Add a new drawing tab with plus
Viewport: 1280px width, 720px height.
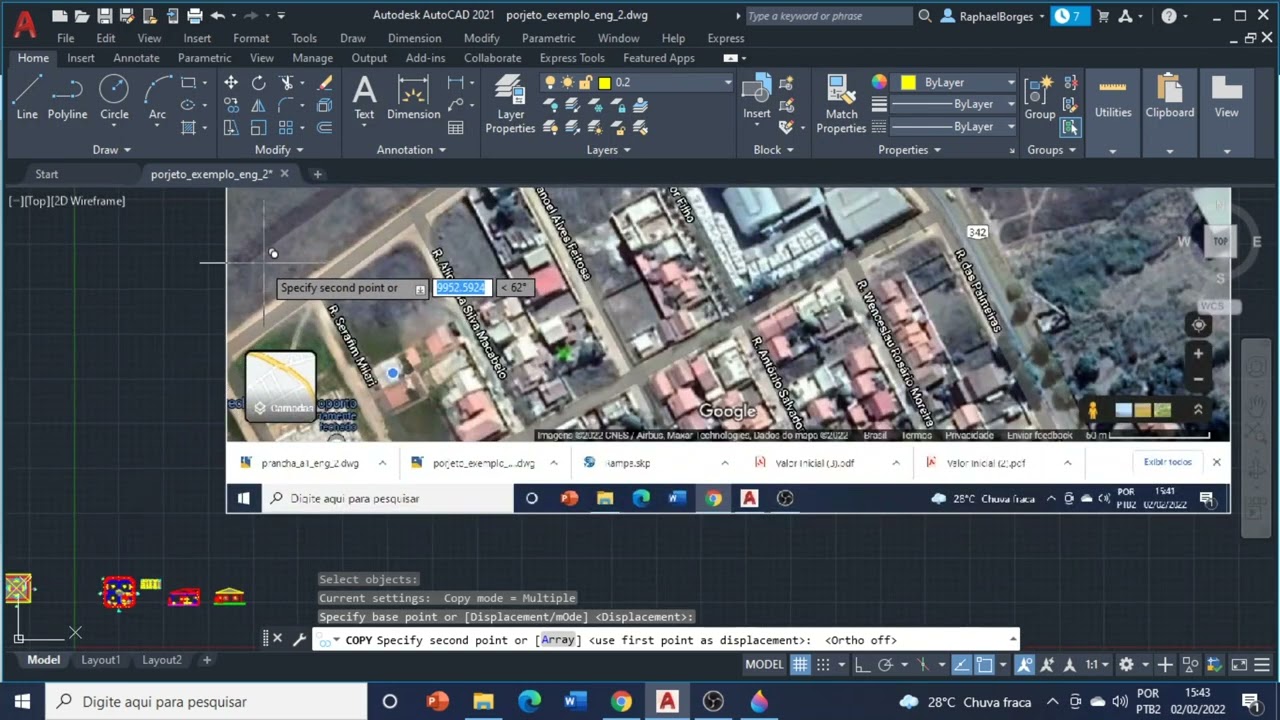point(317,174)
